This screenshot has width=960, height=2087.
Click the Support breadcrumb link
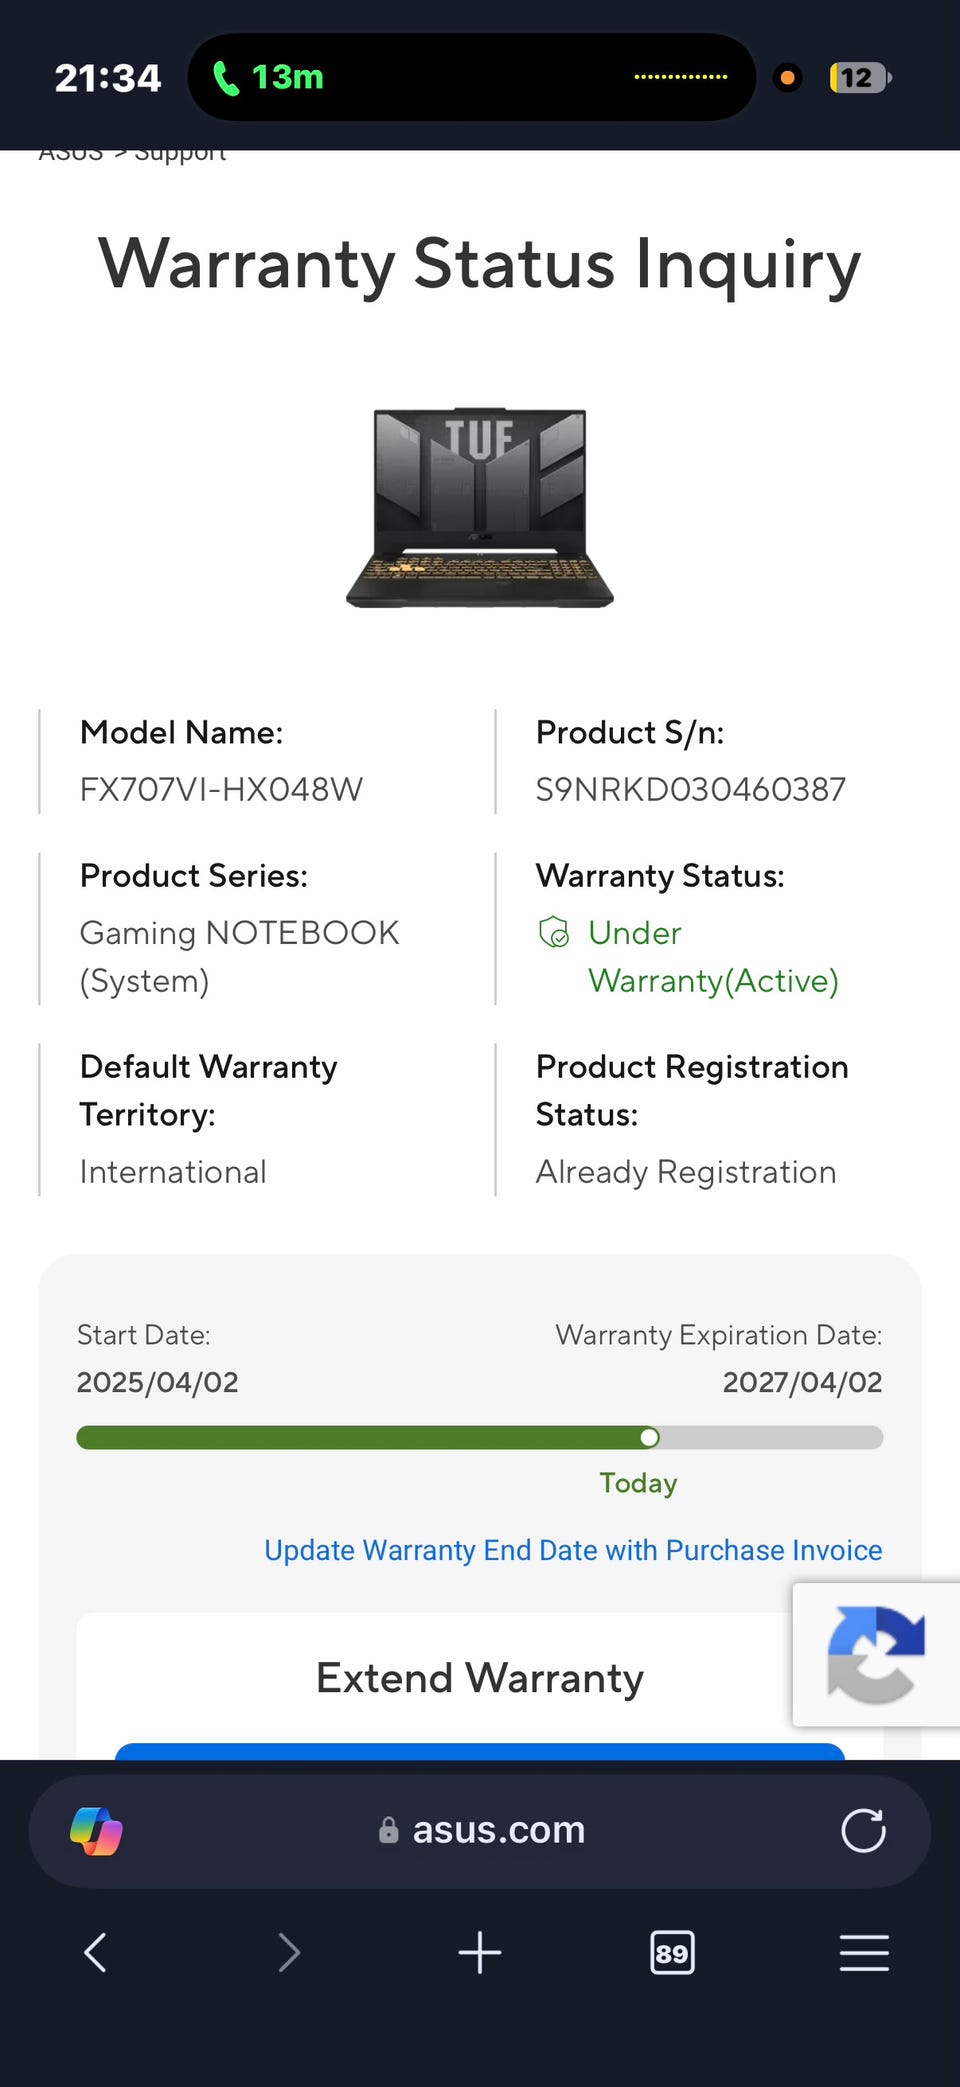click(180, 154)
